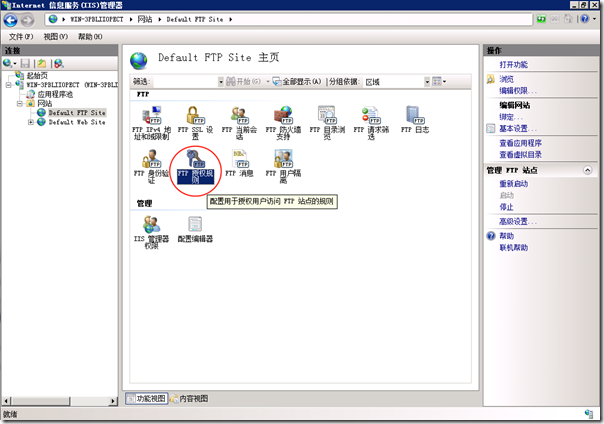Click the delete connection icon in connections toolbar
604x424 pixels.
pos(59,63)
